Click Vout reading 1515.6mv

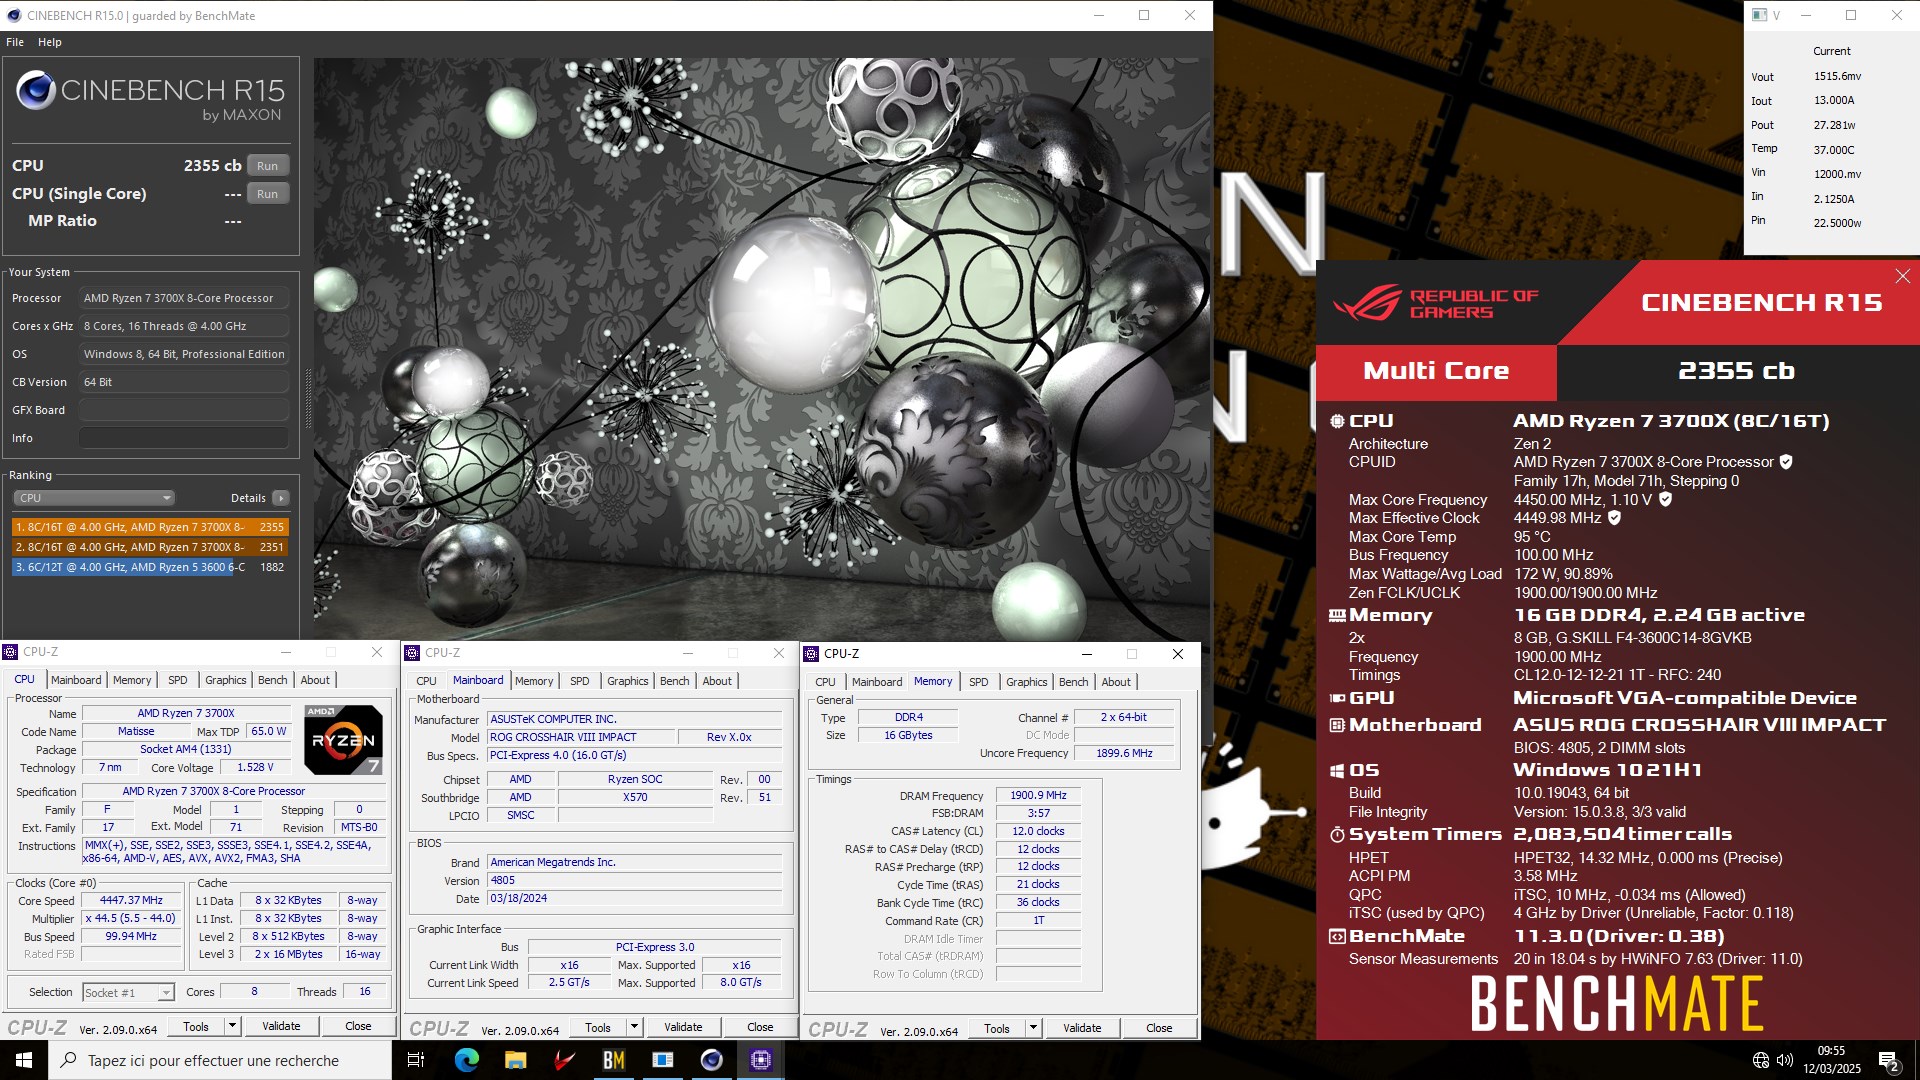pos(1837,76)
